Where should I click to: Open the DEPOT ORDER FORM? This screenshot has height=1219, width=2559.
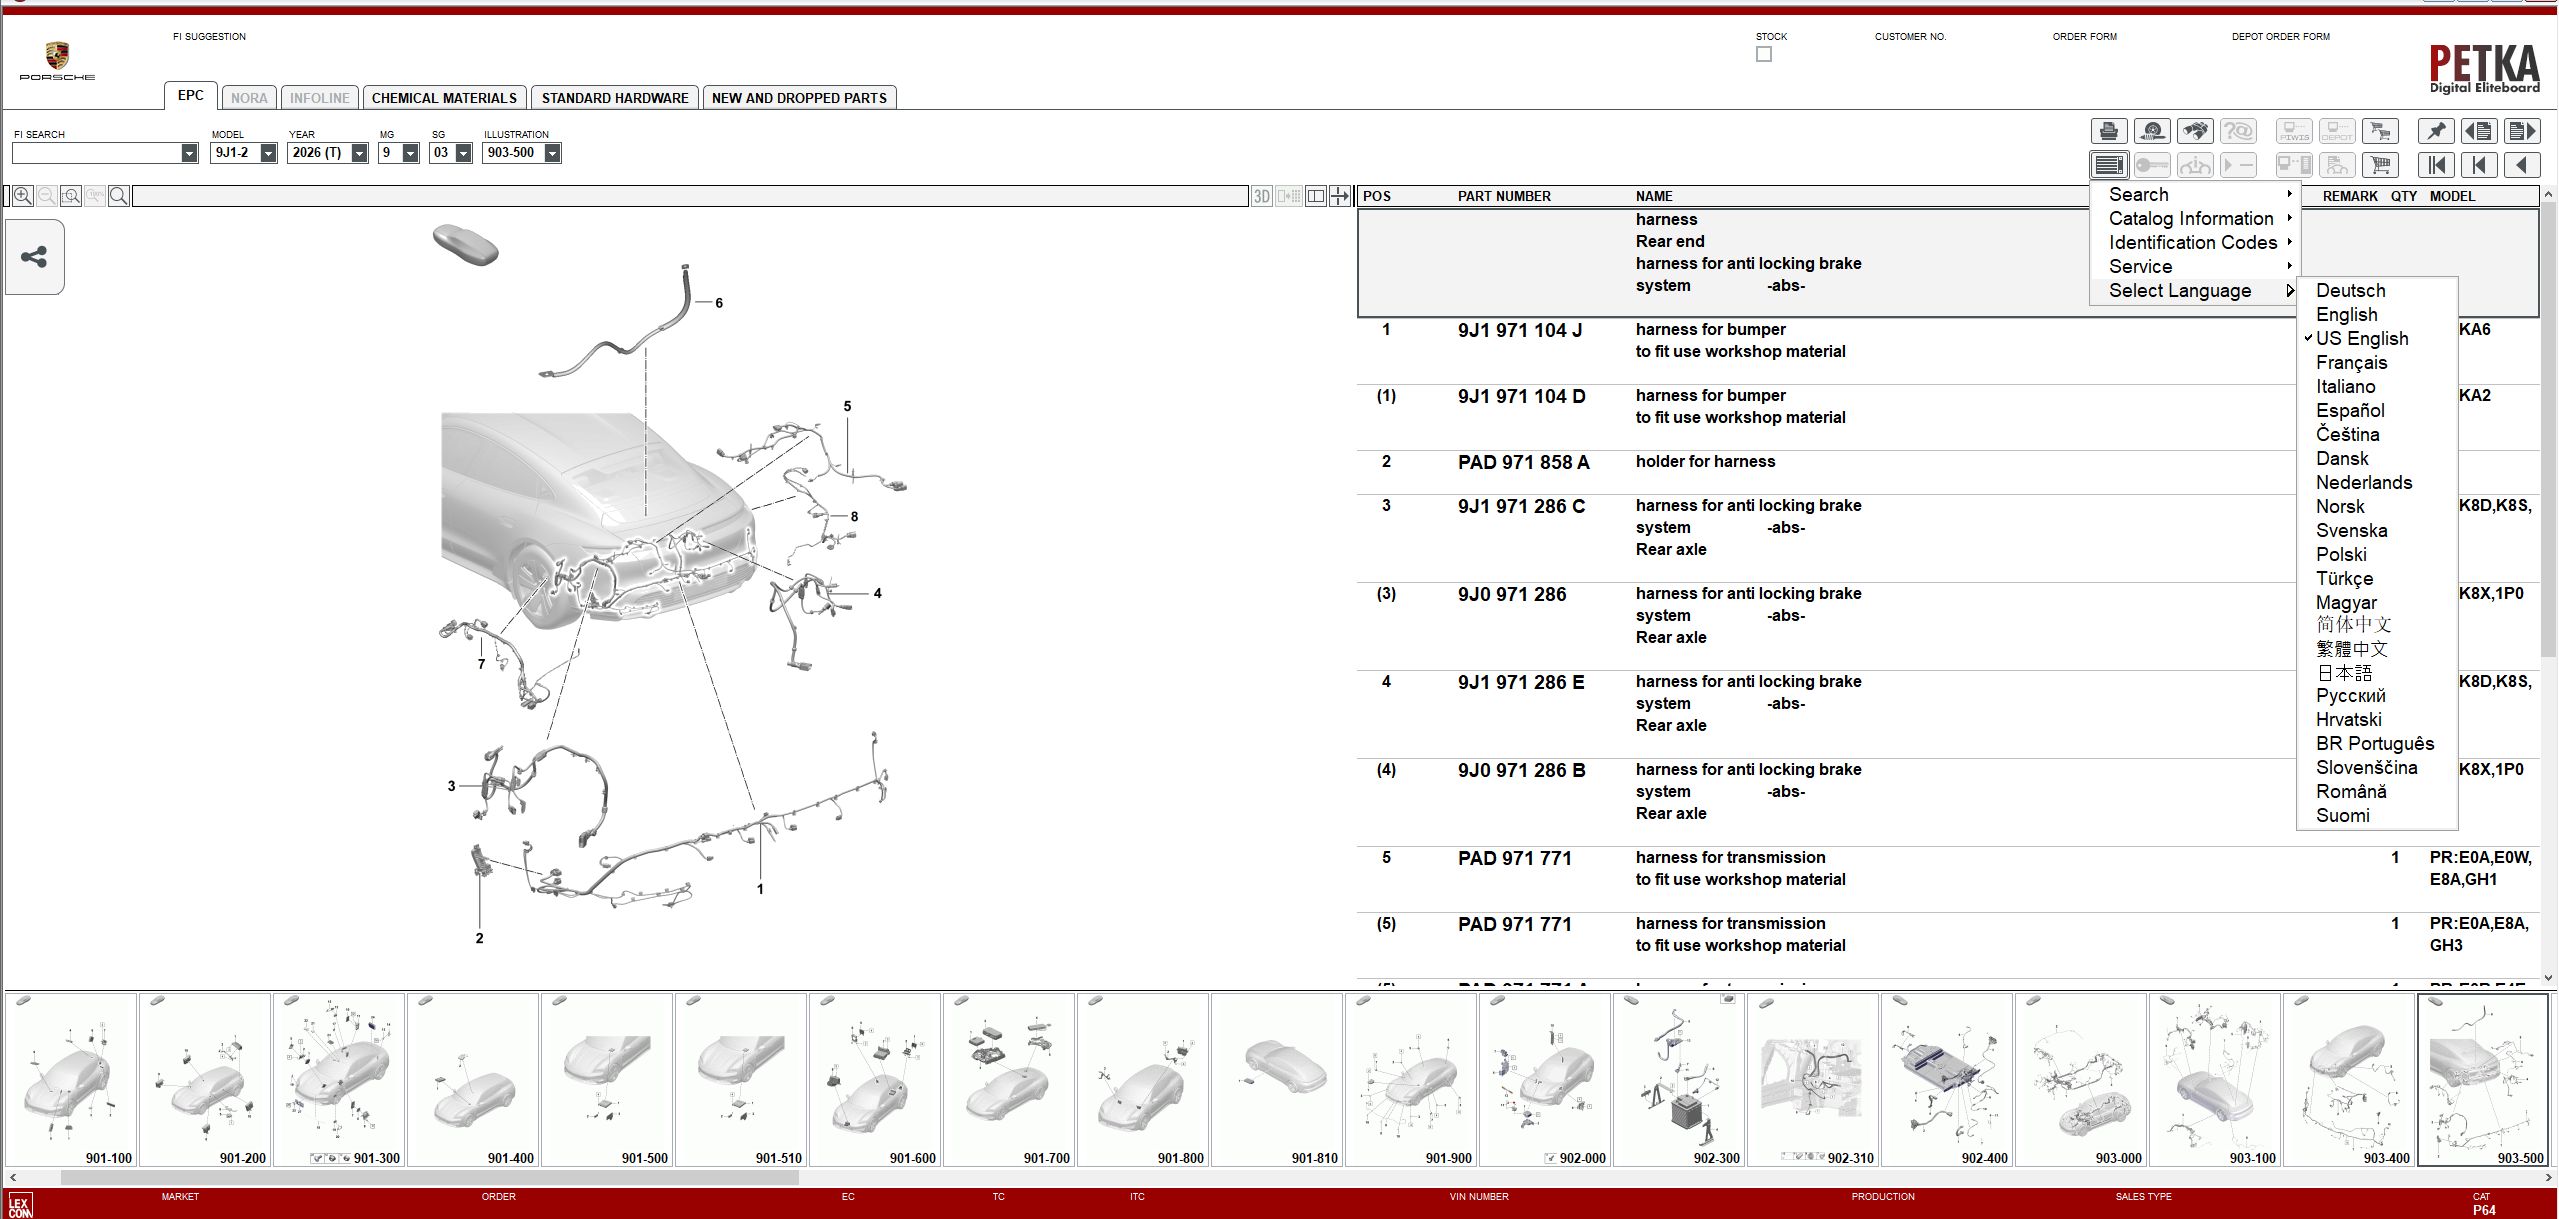[2280, 37]
